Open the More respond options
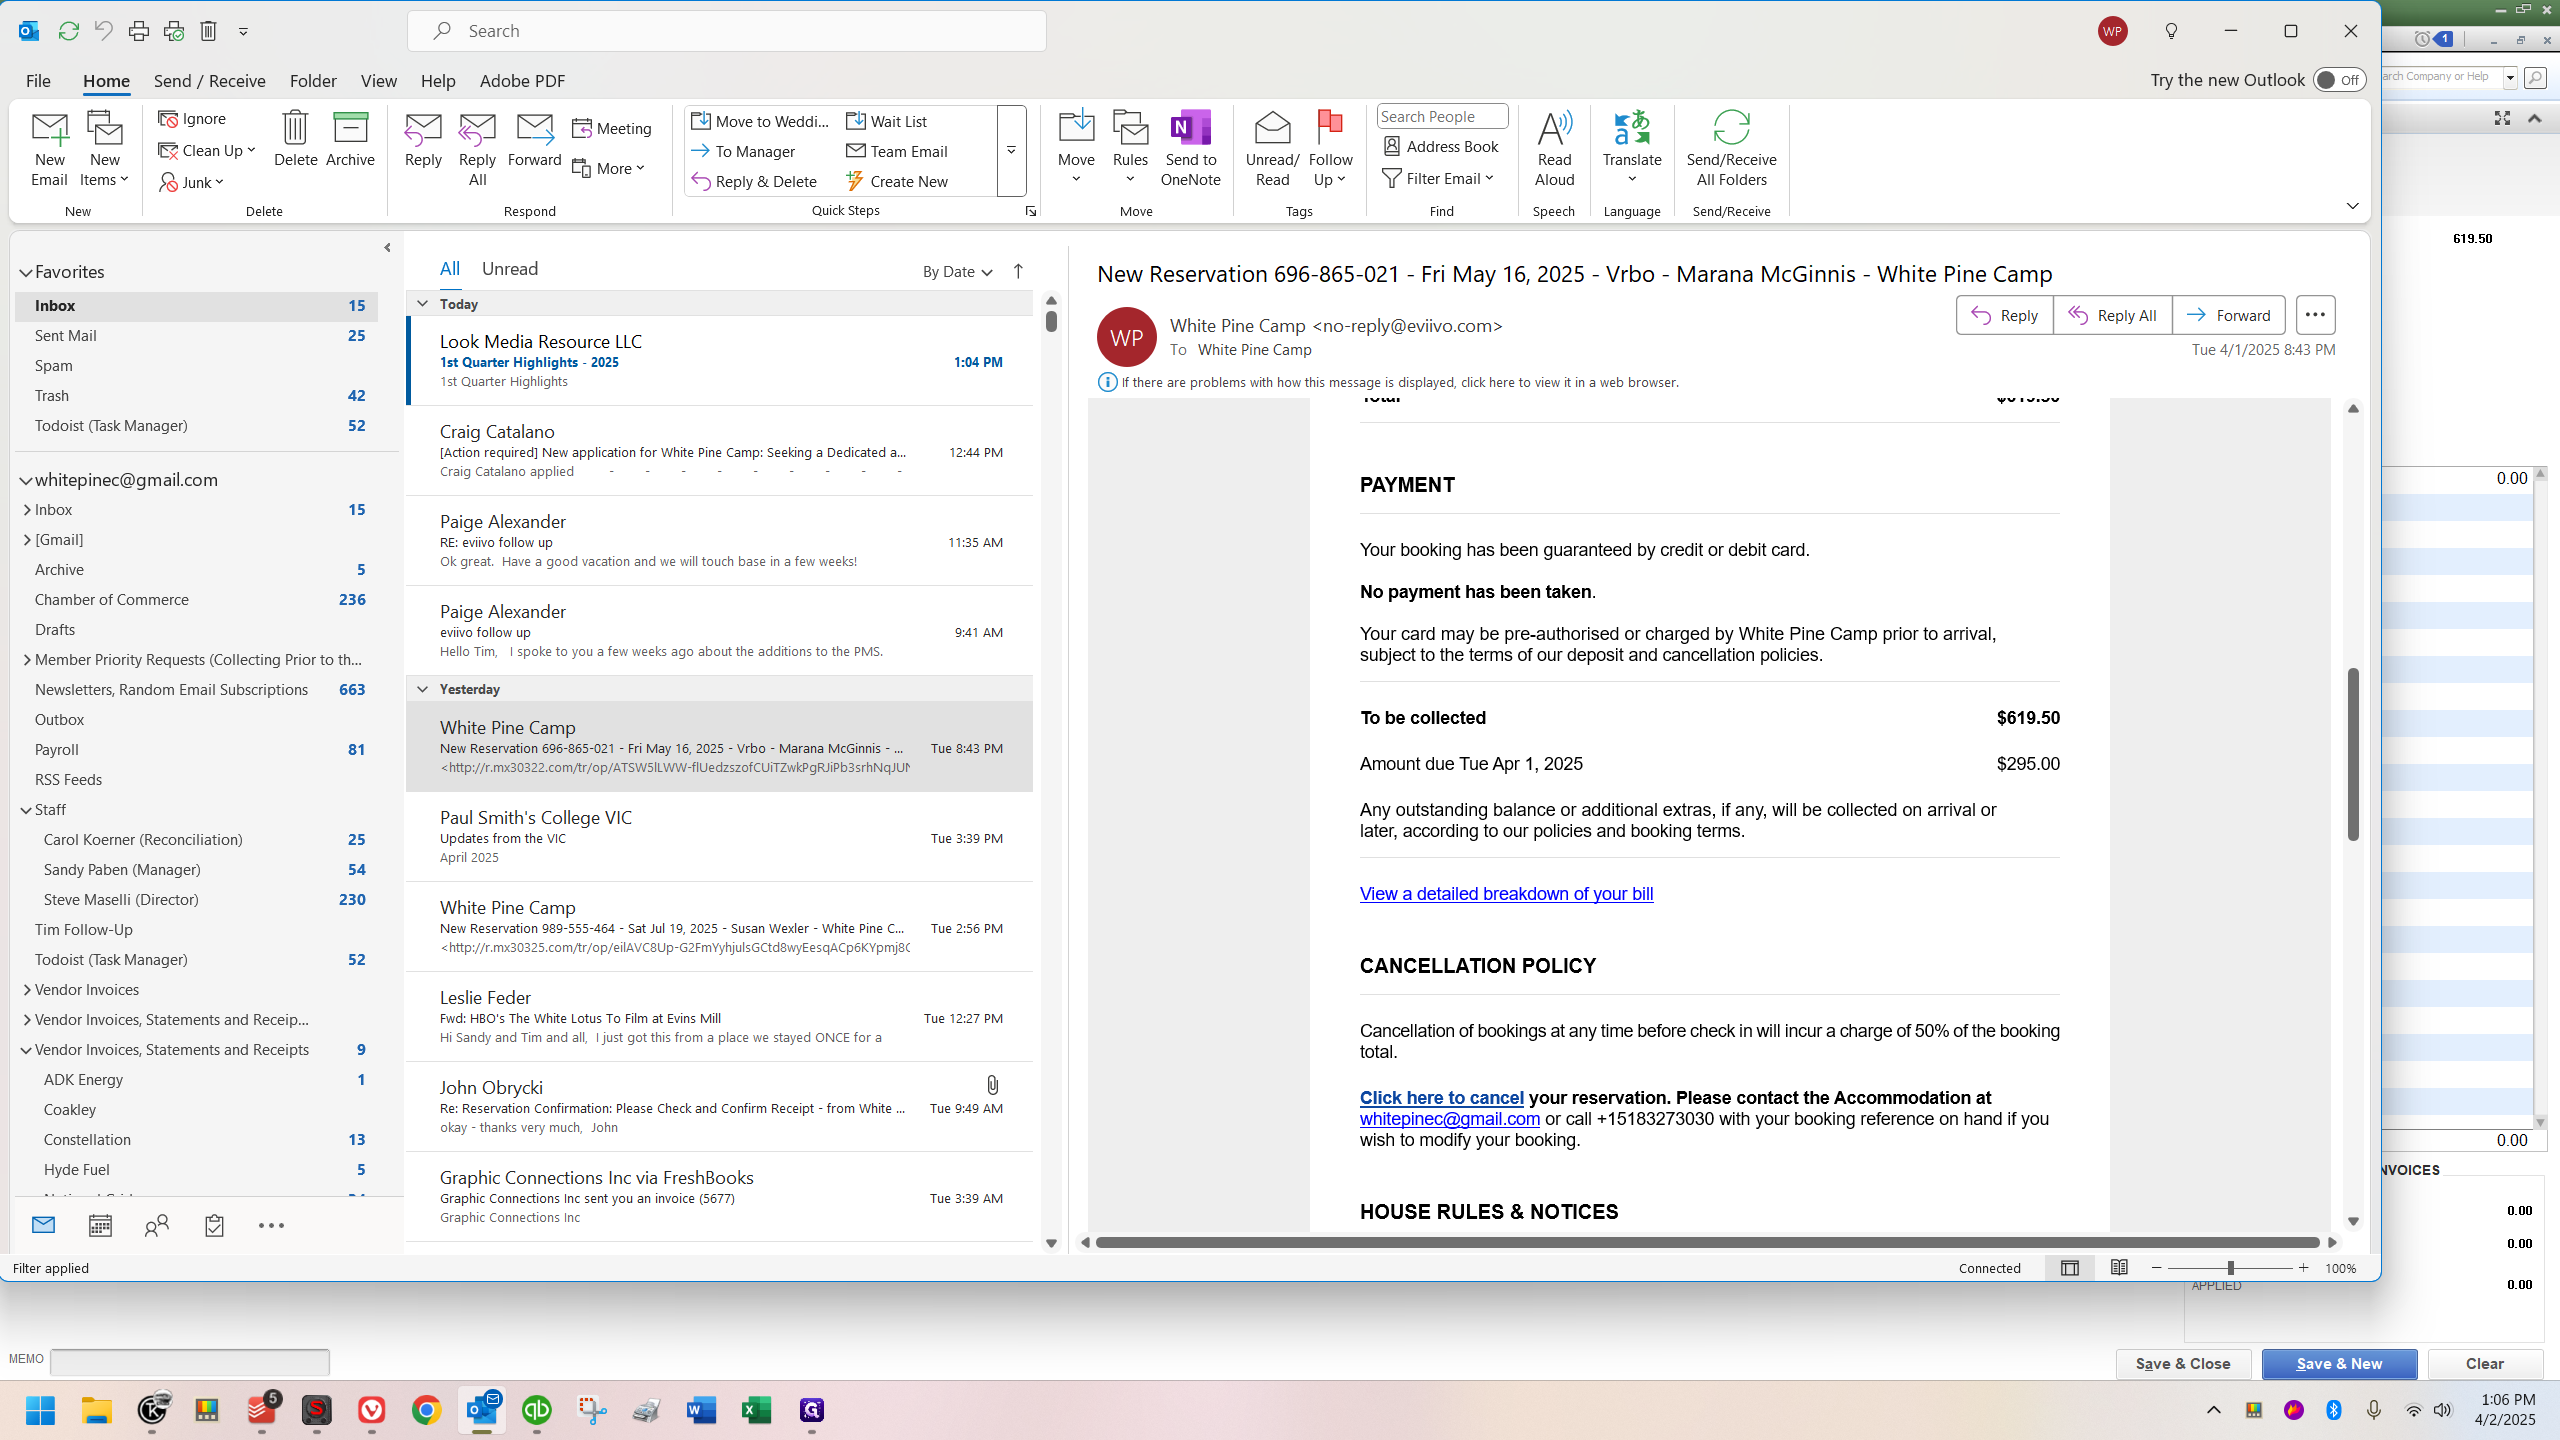The height and width of the screenshot is (1440, 2560). click(x=608, y=168)
